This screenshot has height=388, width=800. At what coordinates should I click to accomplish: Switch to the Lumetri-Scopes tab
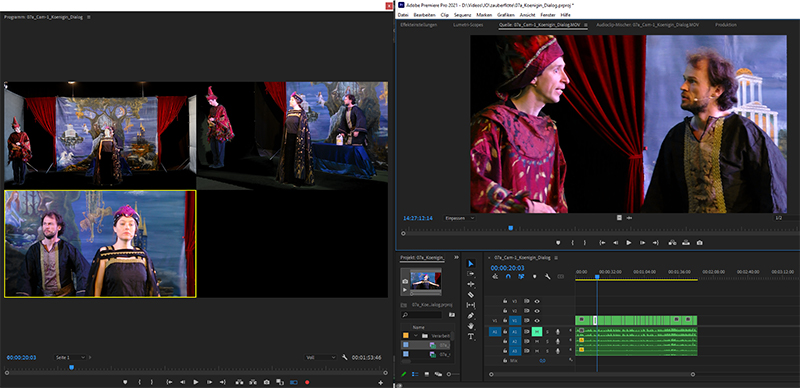click(x=468, y=25)
